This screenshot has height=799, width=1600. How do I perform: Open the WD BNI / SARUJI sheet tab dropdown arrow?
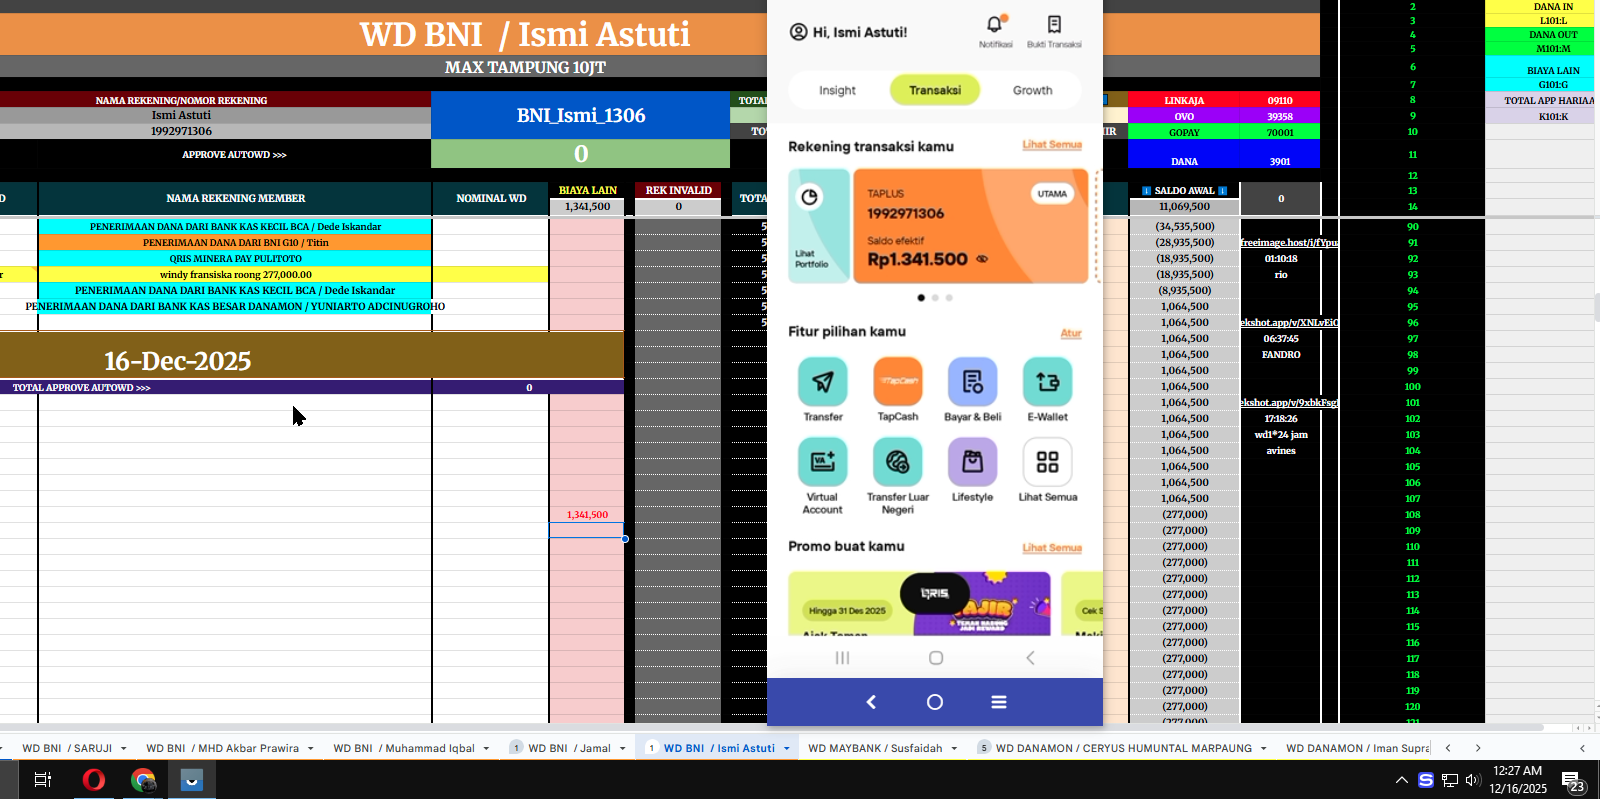(124, 748)
